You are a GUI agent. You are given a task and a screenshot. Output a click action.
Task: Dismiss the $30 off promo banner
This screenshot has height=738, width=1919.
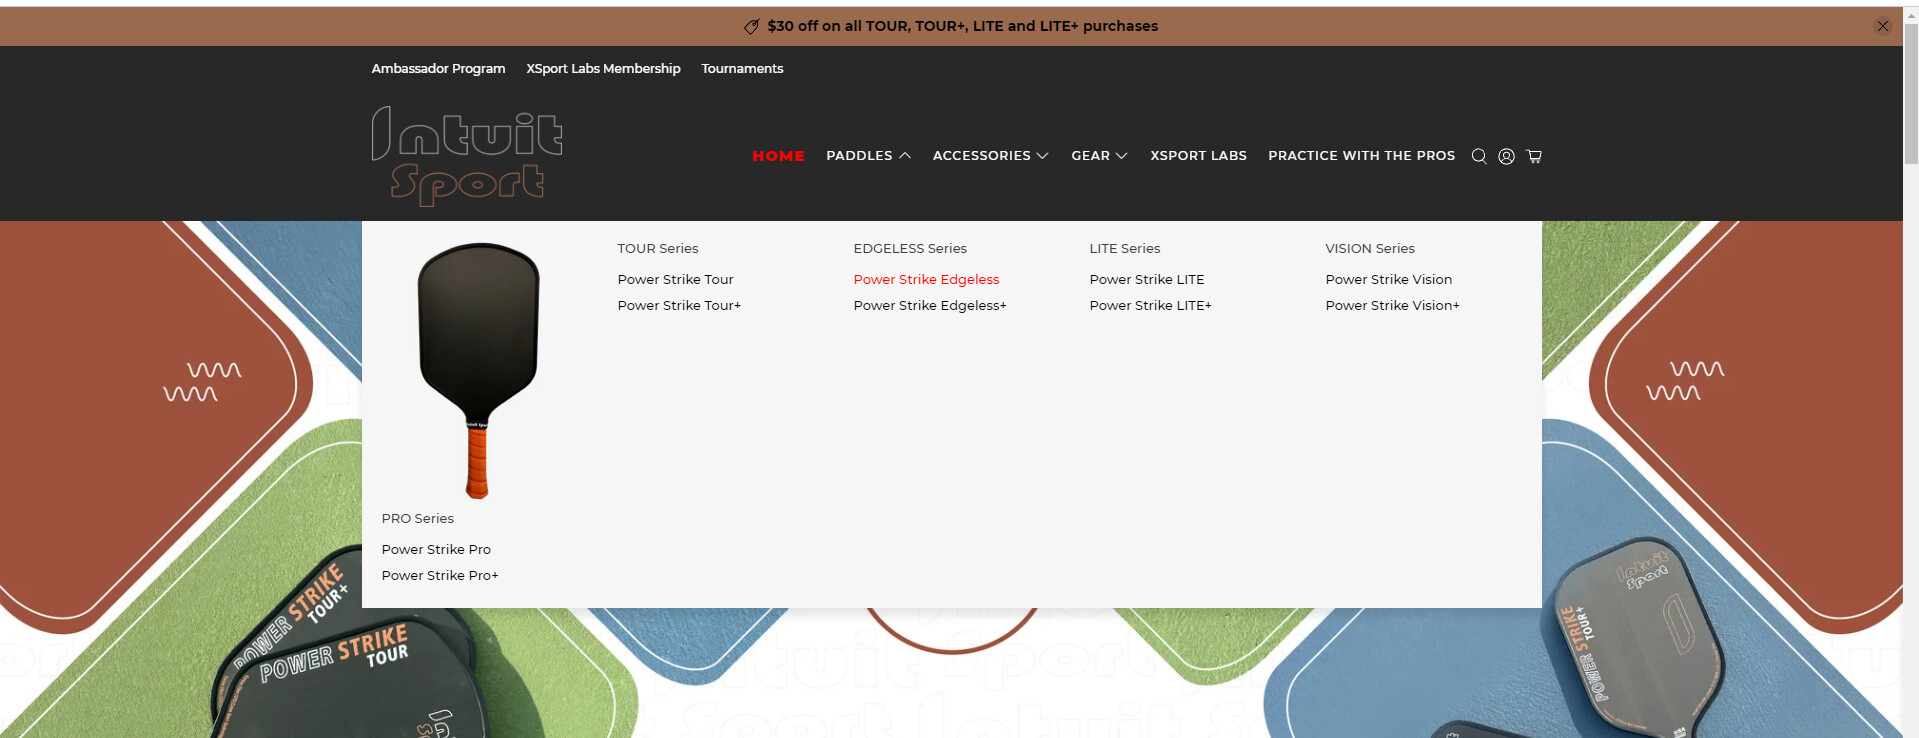[x=1883, y=26]
